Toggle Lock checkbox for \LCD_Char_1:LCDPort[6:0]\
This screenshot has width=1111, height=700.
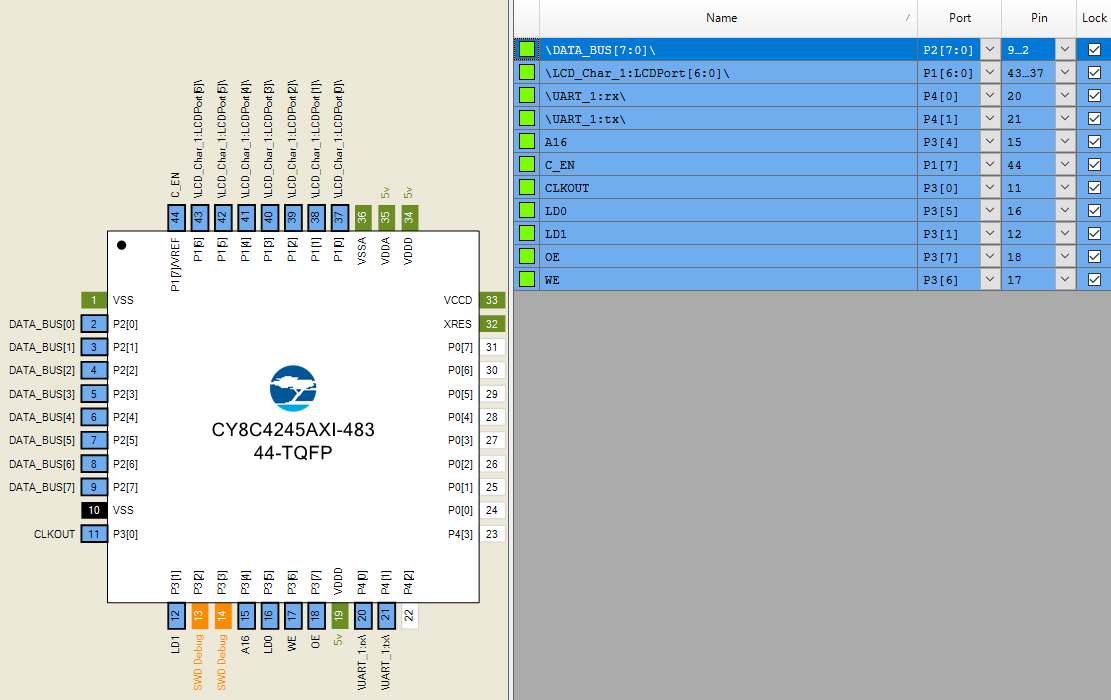1094,72
